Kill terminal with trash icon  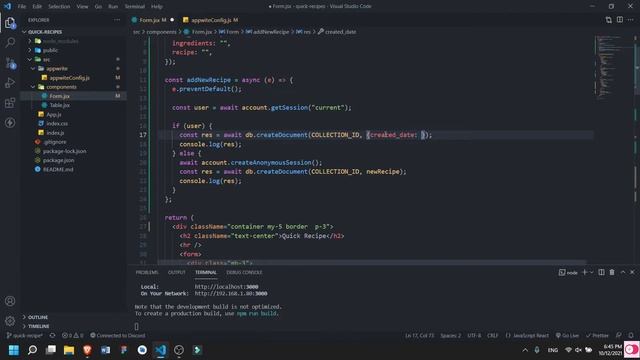[x=612, y=272]
